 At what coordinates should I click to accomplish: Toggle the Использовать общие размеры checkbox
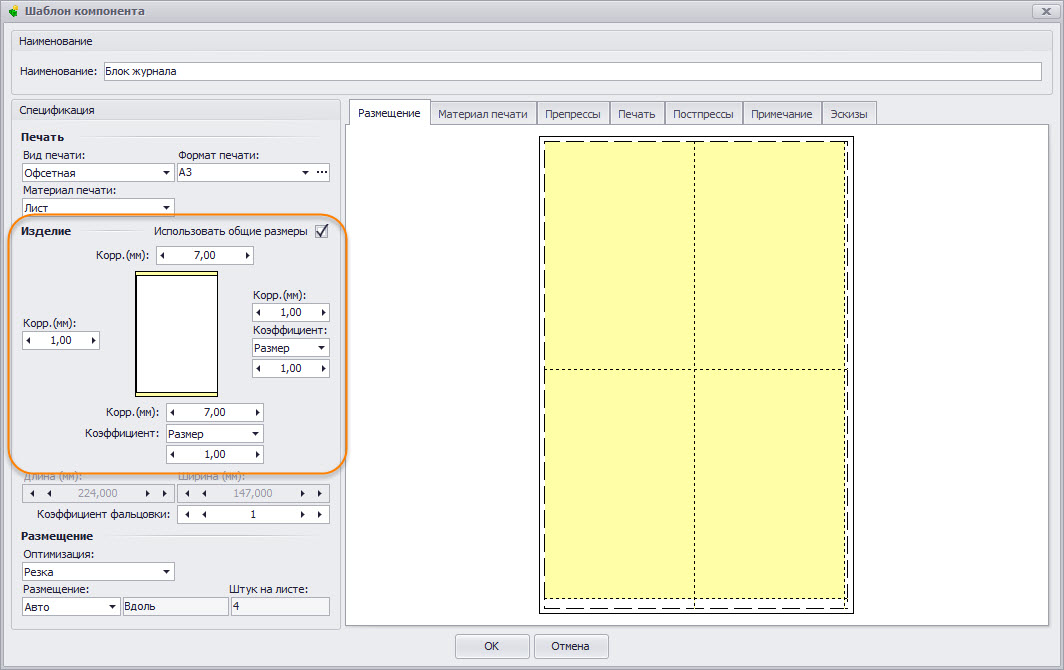322,231
